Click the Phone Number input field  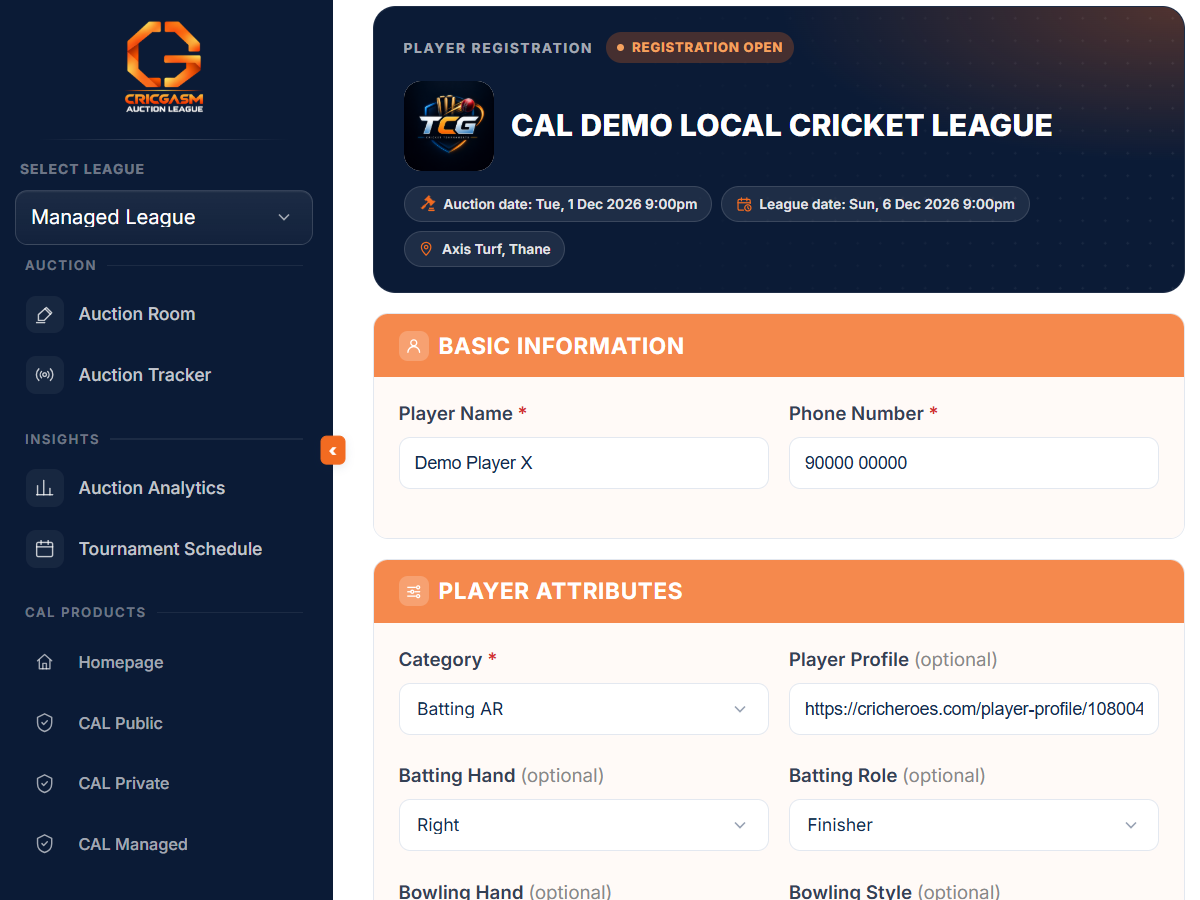pos(974,463)
